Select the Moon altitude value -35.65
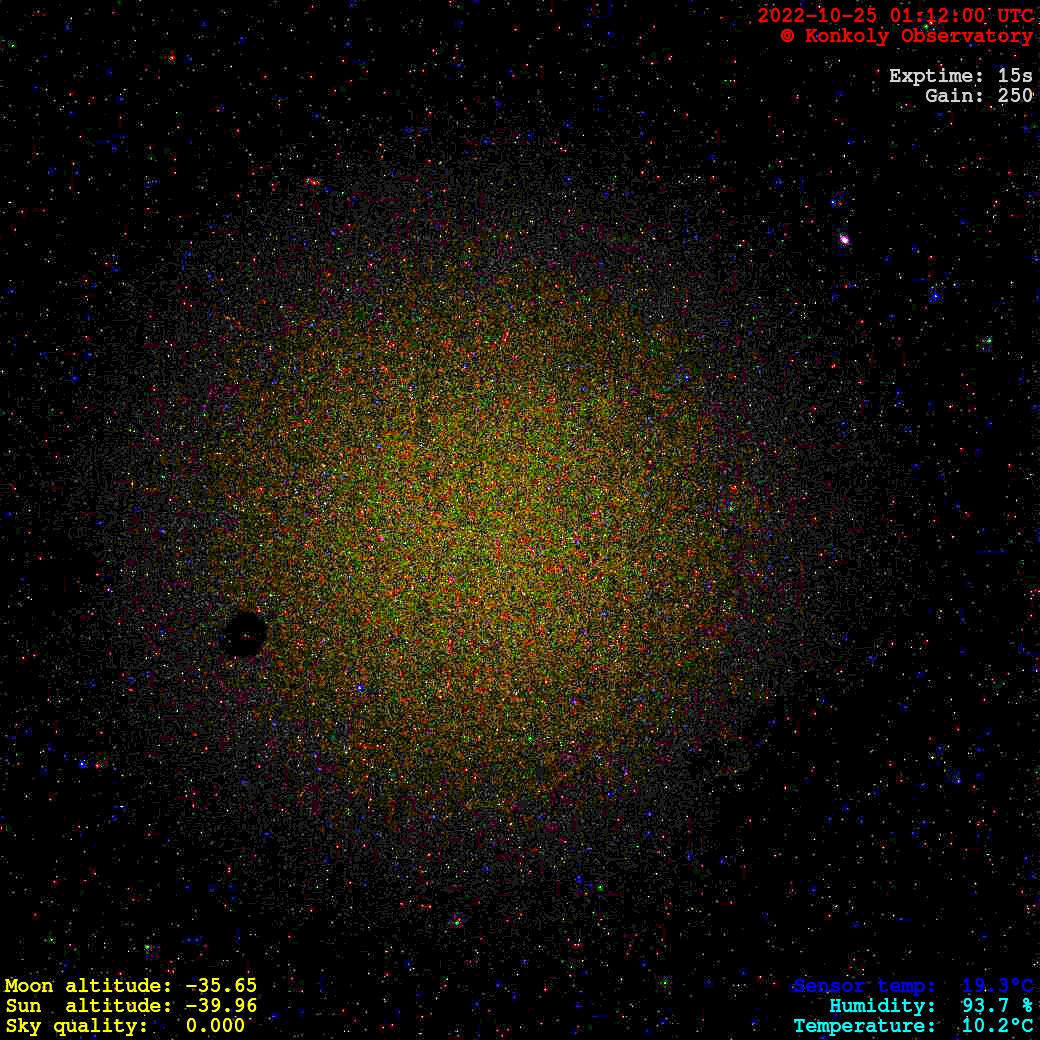 coord(221,986)
